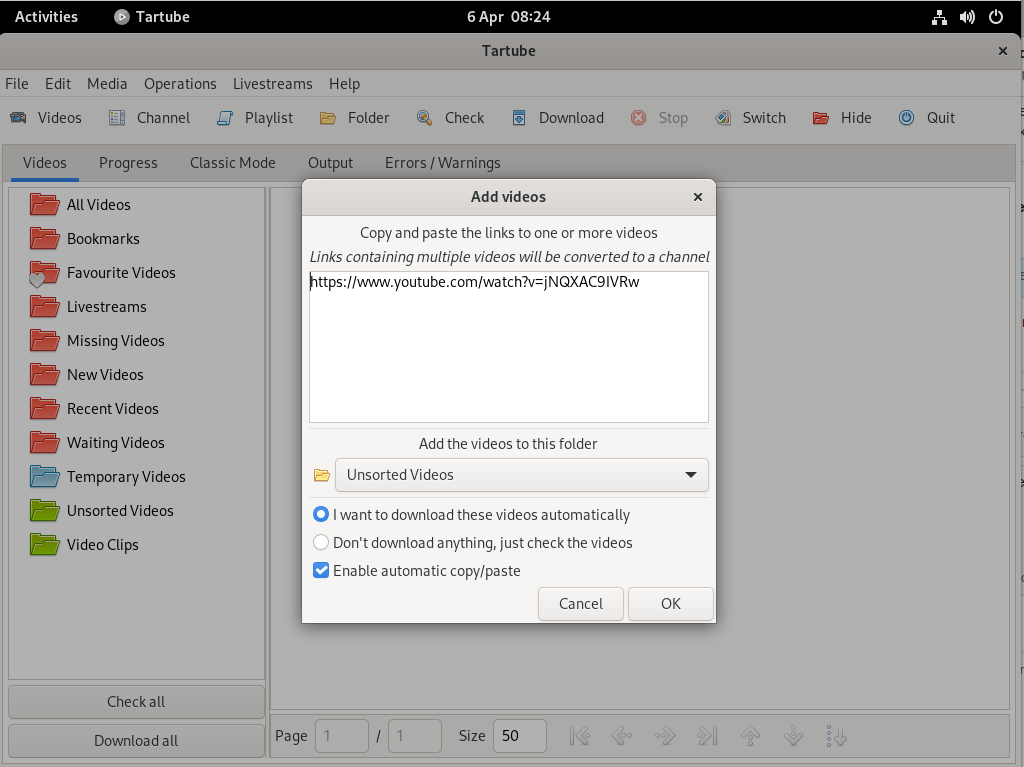
Task: Click the Hide toolbar icon
Action: pyautogui.click(x=821, y=118)
